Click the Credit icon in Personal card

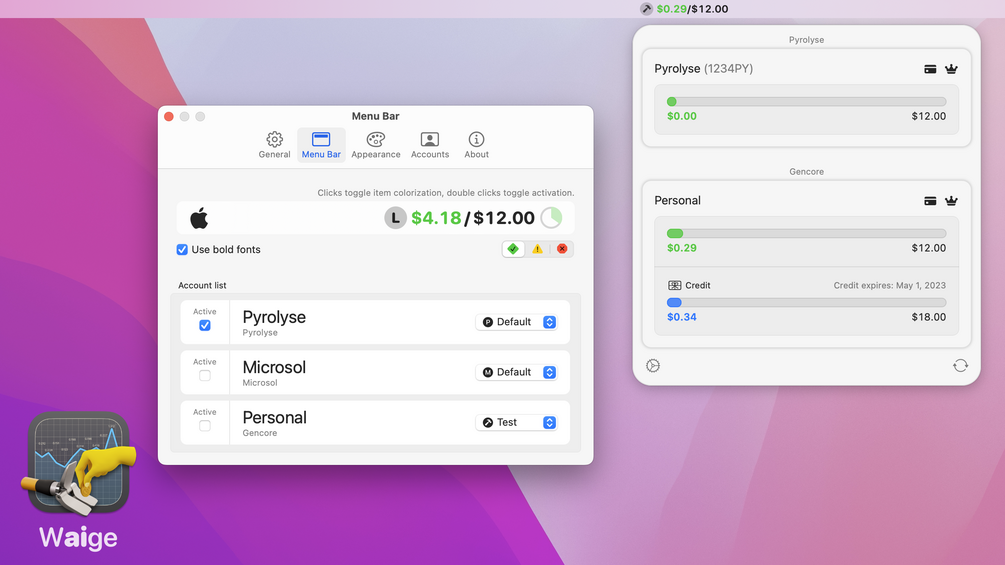[674, 285]
